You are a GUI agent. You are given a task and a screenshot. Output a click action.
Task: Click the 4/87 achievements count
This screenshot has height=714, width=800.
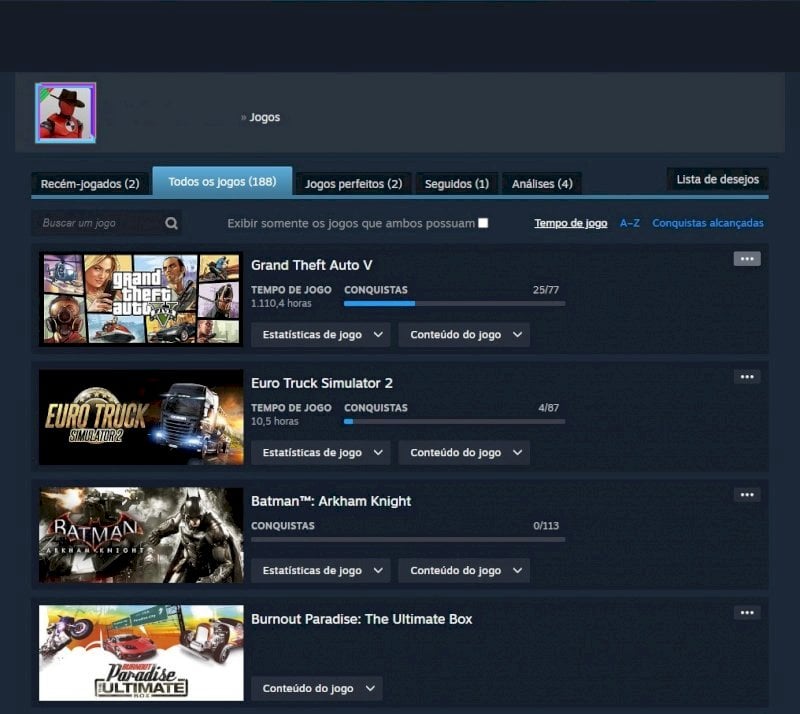point(548,408)
